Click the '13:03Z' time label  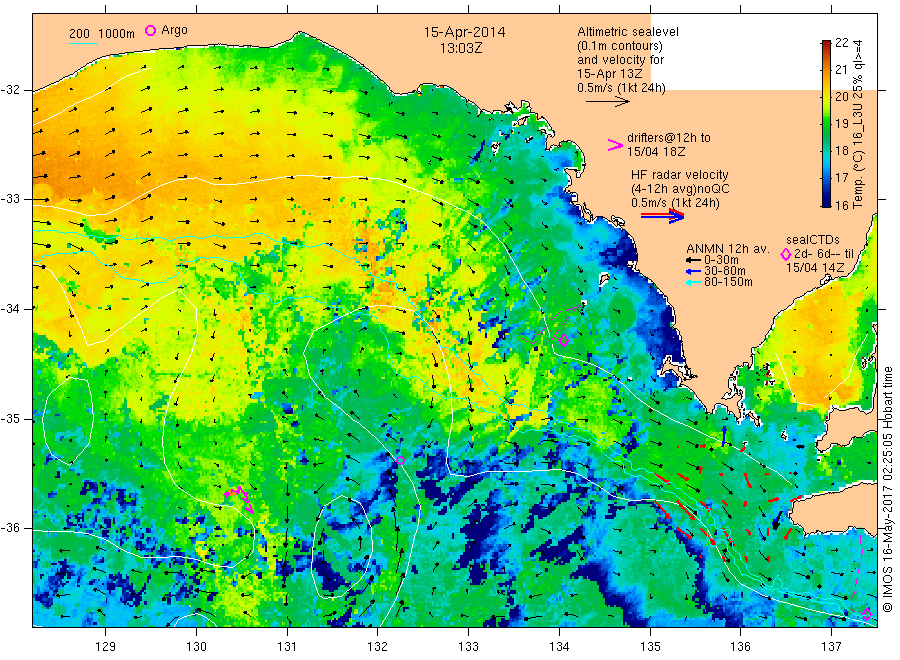(x=461, y=48)
